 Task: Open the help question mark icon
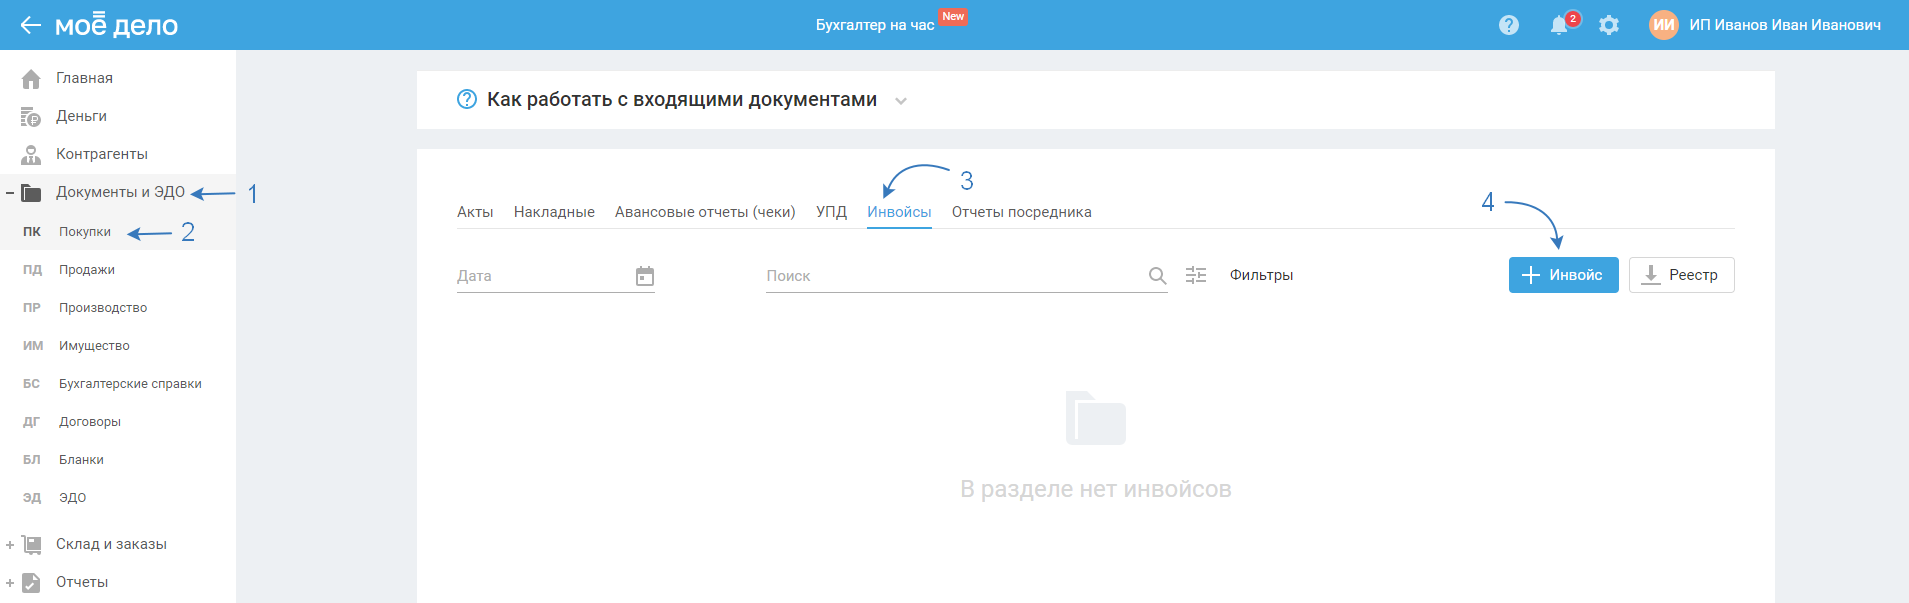pyautogui.click(x=1509, y=25)
